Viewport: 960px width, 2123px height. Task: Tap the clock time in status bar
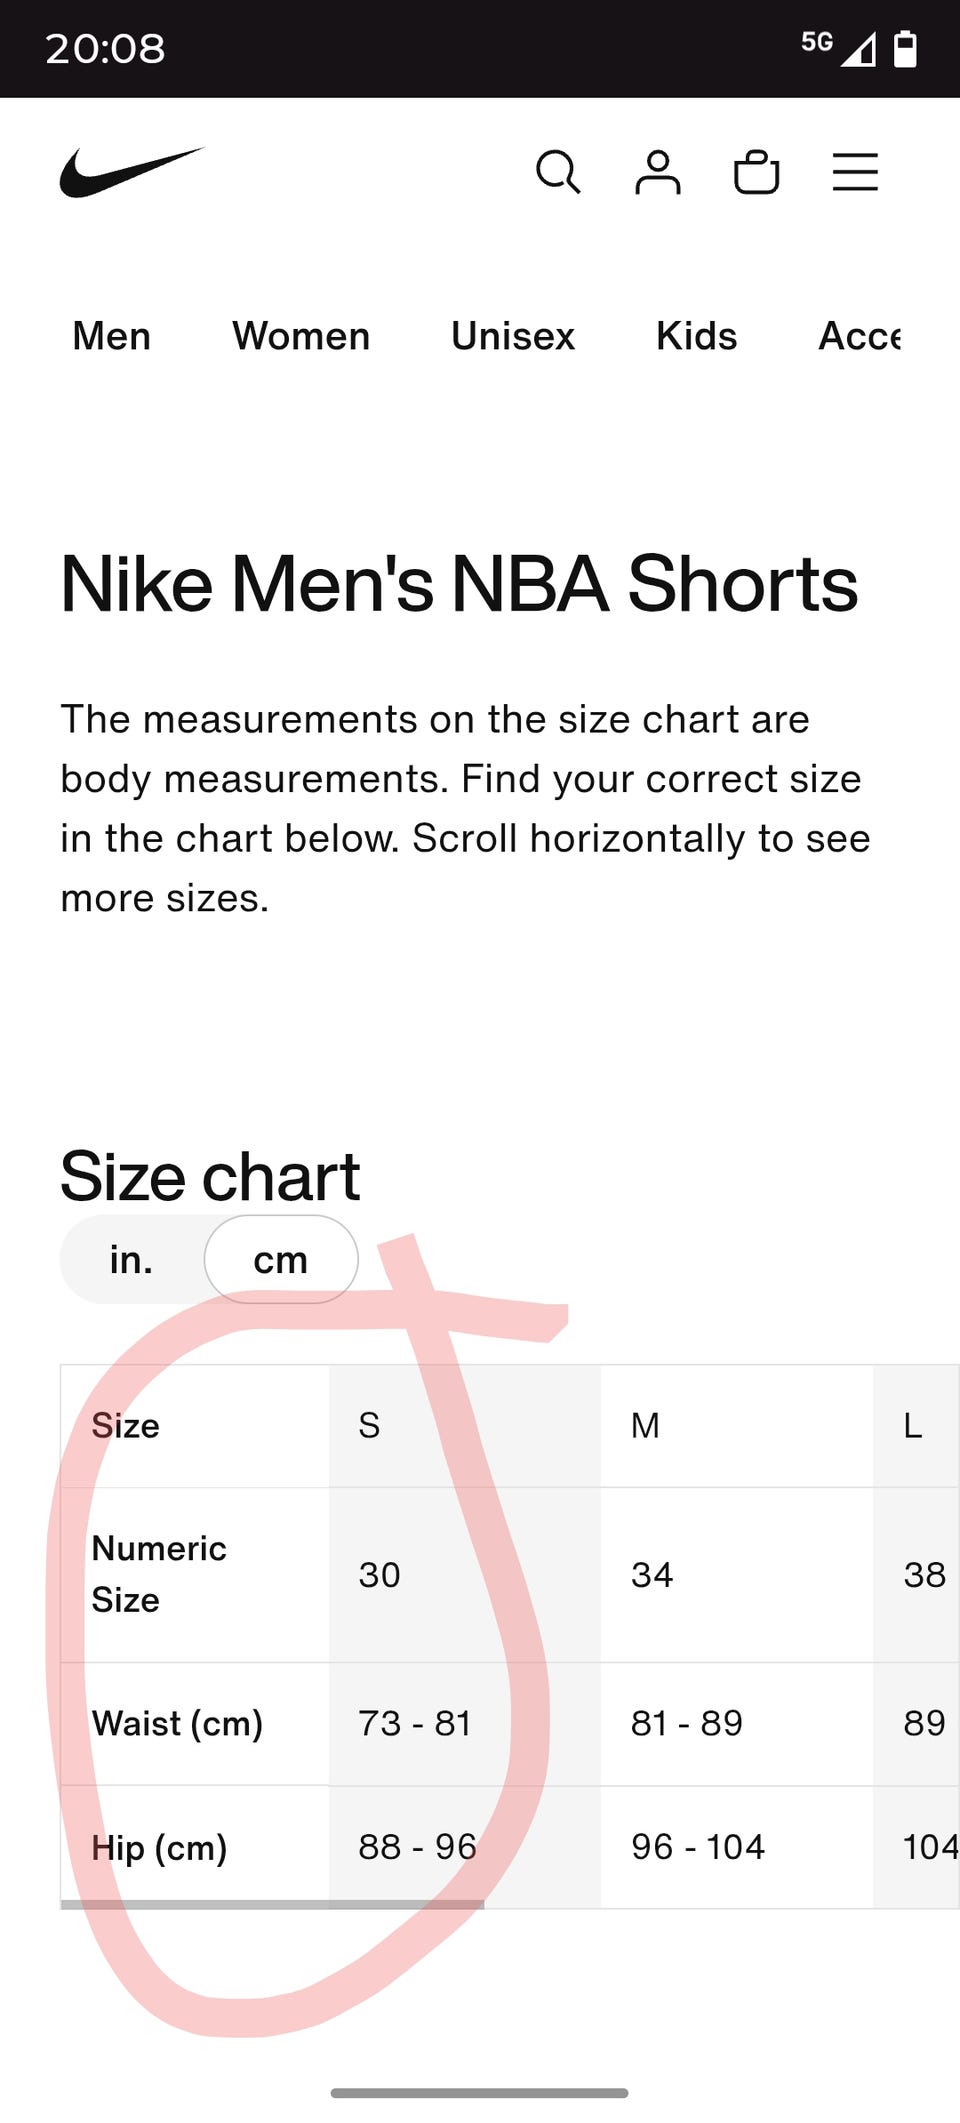coord(105,48)
